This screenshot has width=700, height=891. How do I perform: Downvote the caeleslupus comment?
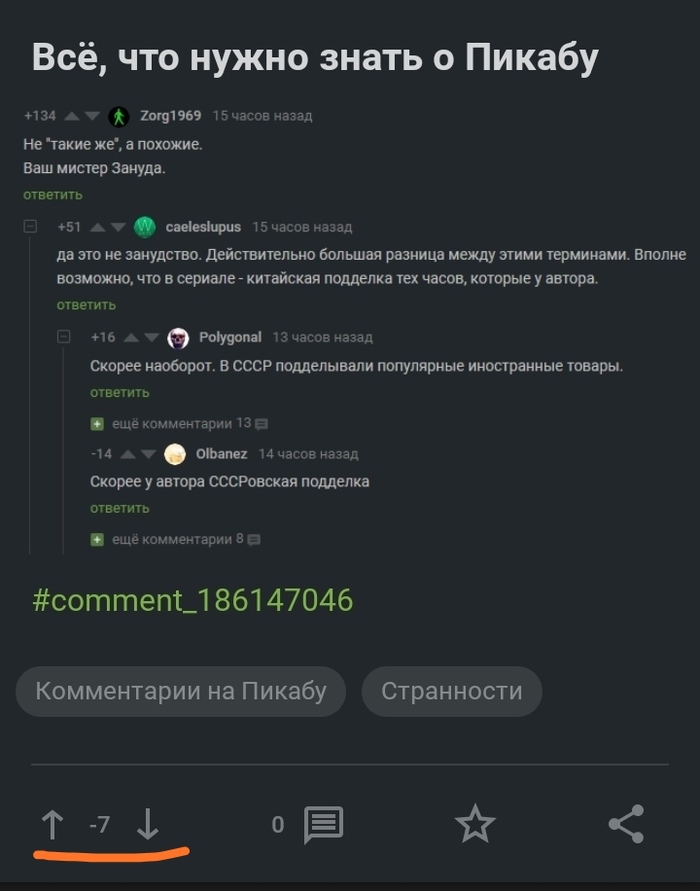120,227
